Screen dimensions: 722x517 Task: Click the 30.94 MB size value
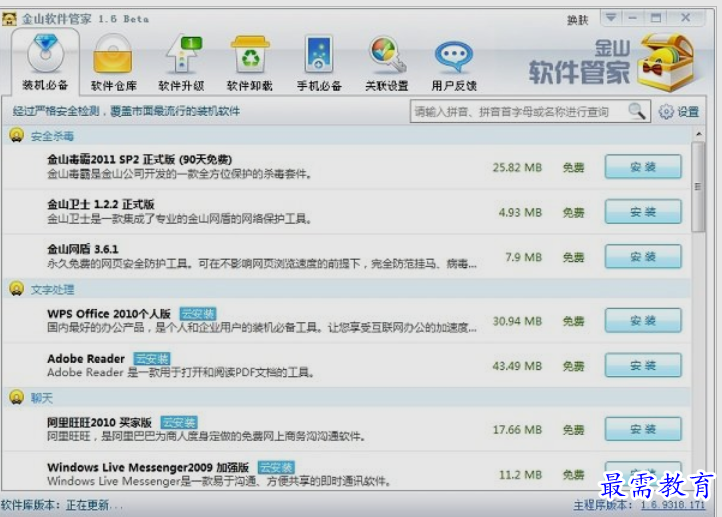click(x=517, y=321)
